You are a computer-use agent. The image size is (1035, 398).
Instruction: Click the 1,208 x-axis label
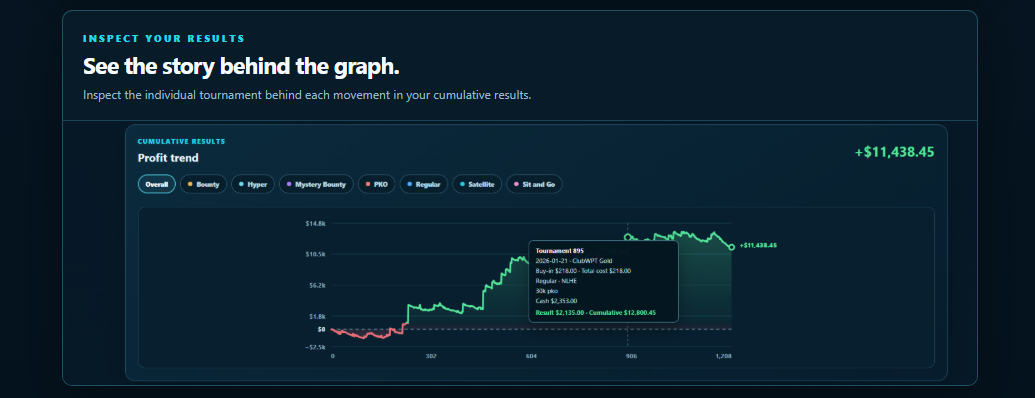[x=723, y=356]
